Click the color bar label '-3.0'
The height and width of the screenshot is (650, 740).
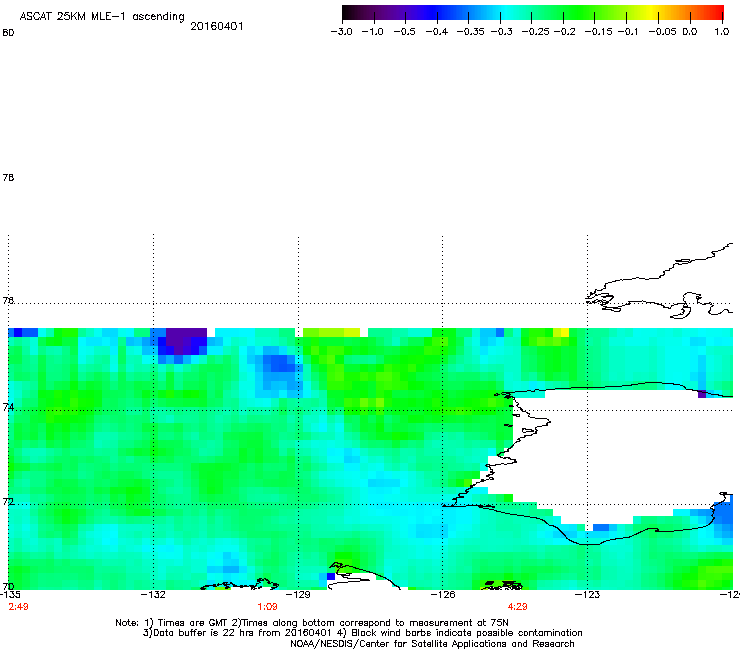coord(341,32)
